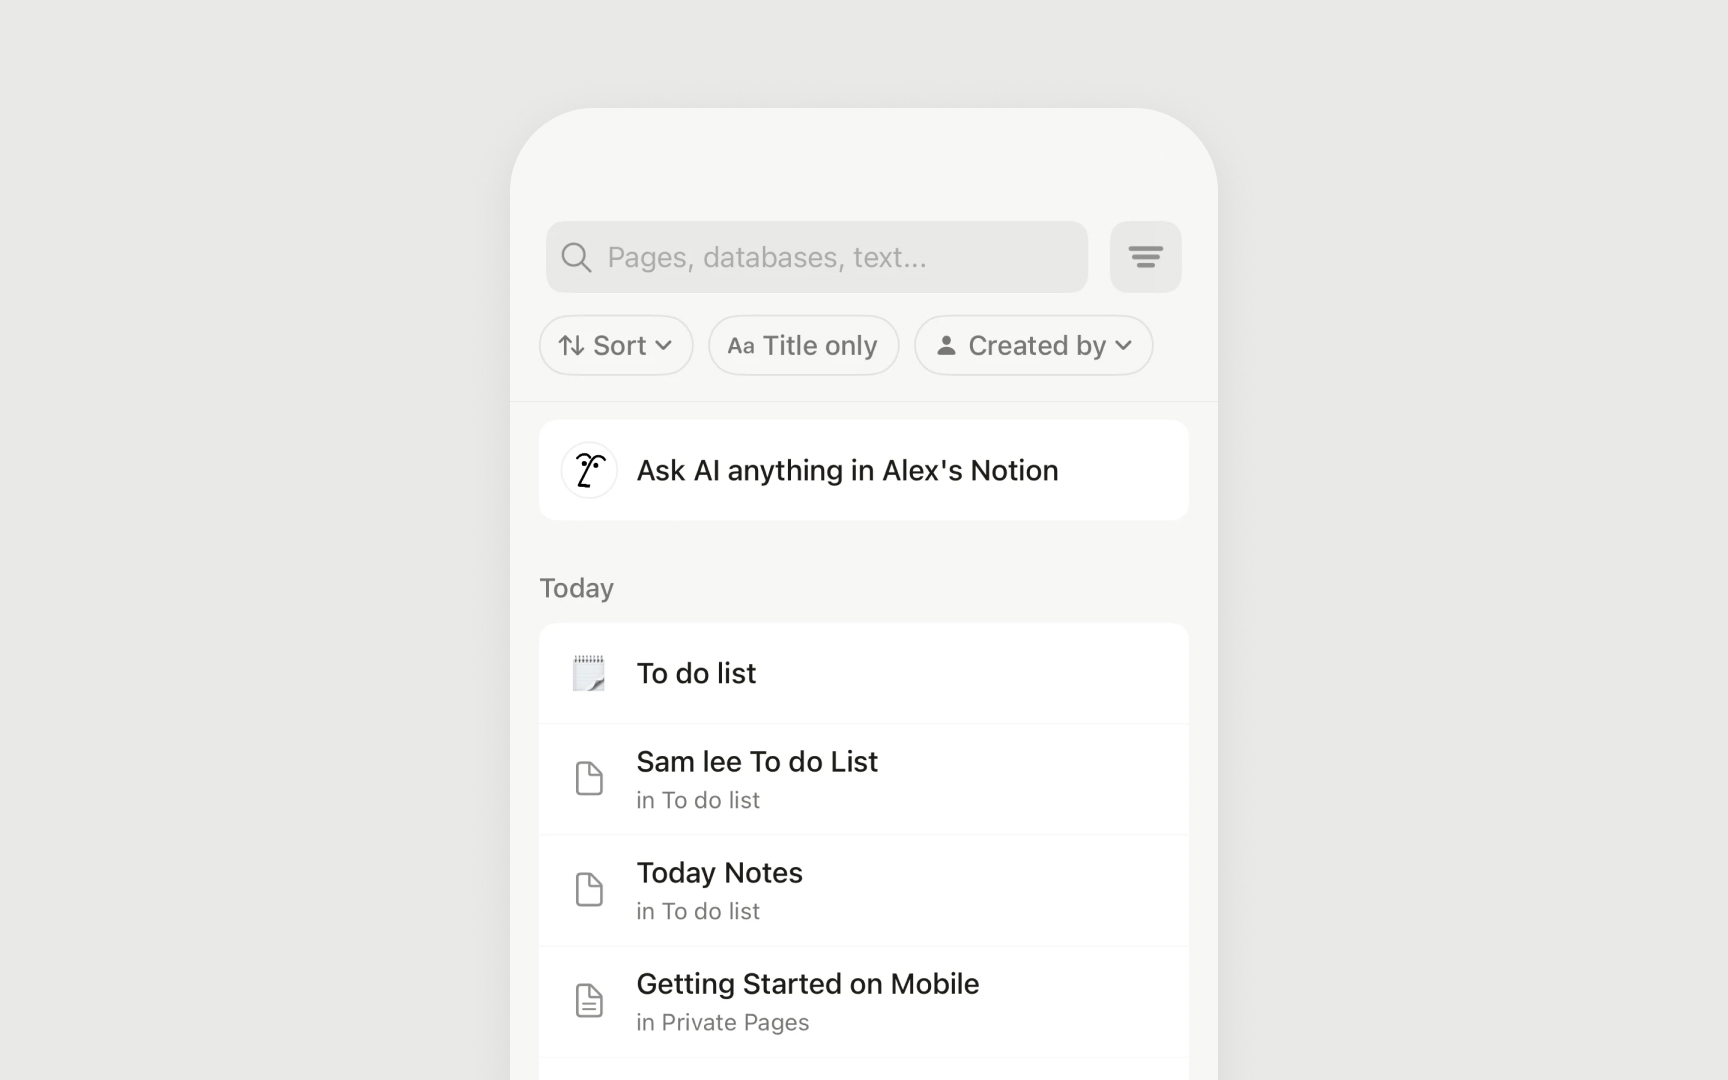Click the chevron on the Created by chip
The image size is (1728, 1080).
[x=1124, y=346]
